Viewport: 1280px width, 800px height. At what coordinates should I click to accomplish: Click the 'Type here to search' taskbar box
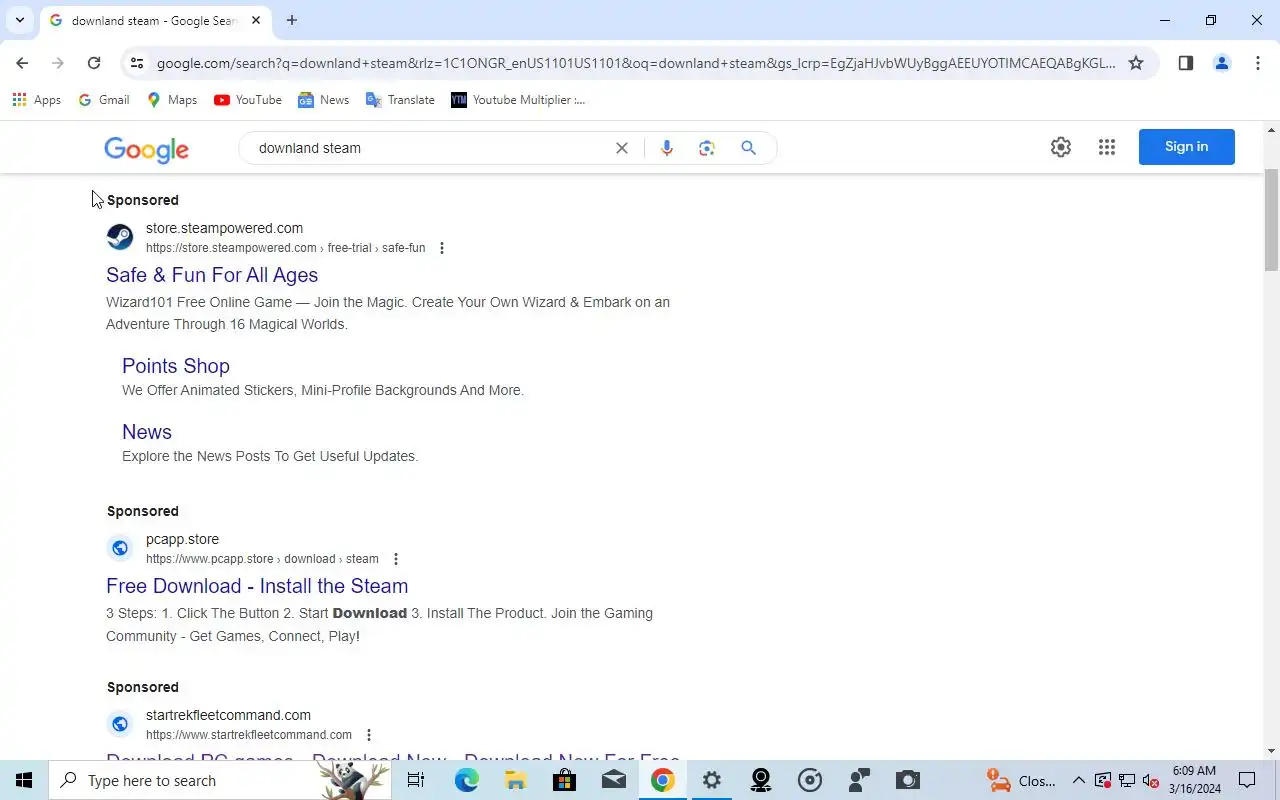click(x=220, y=780)
